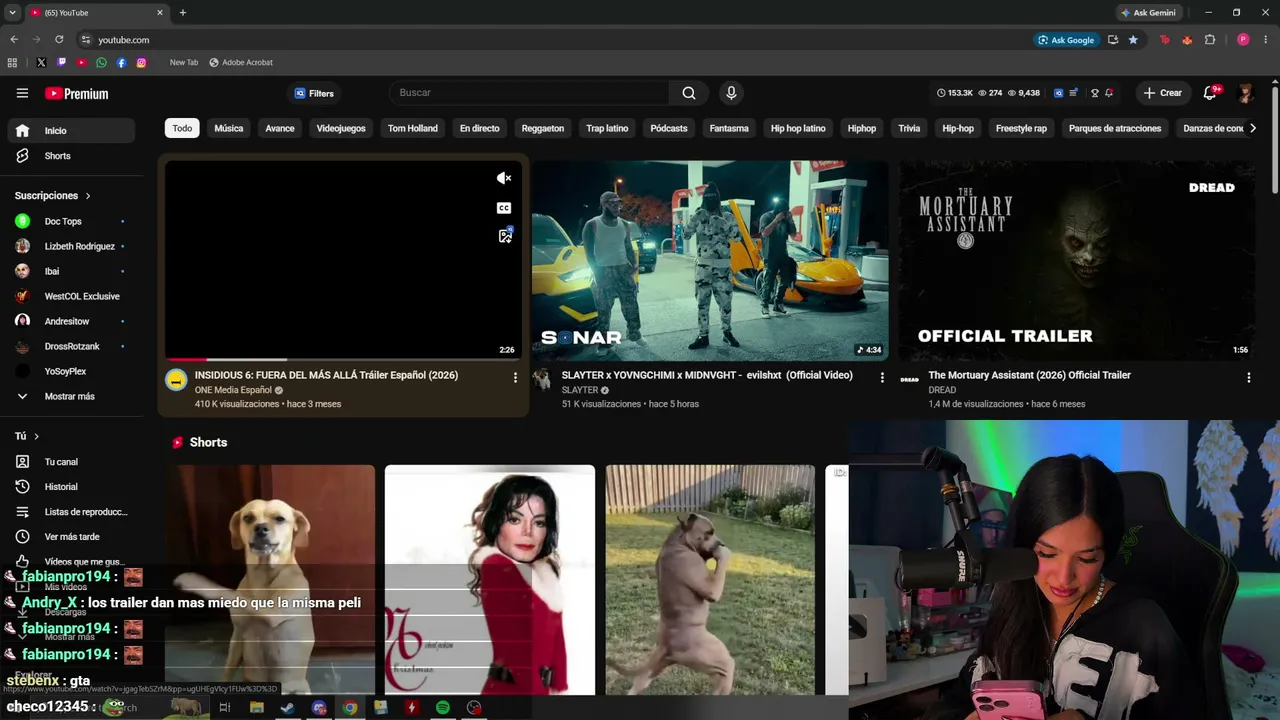Image resolution: width=1280 pixels, height=720 pixels.
Task: Open the Ibai channel subscription
Action: coord(70,271)
